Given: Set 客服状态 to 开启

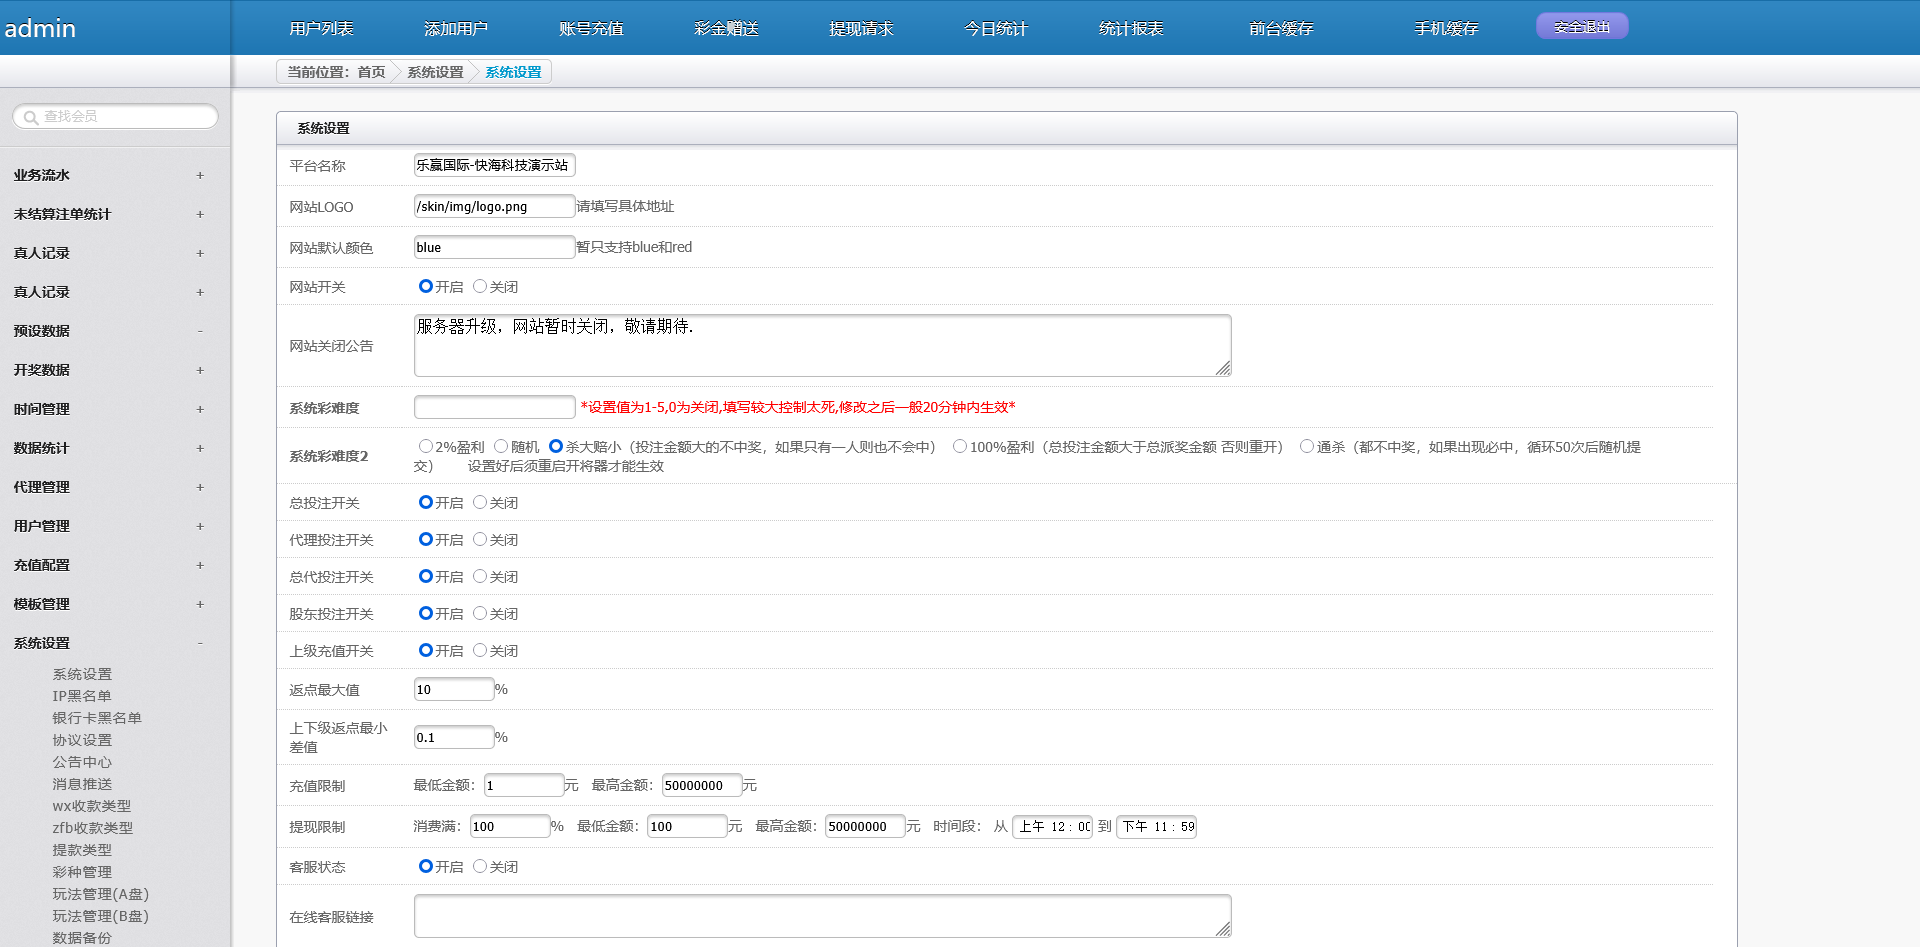Looking at the screenshot, I should (426, 866).
